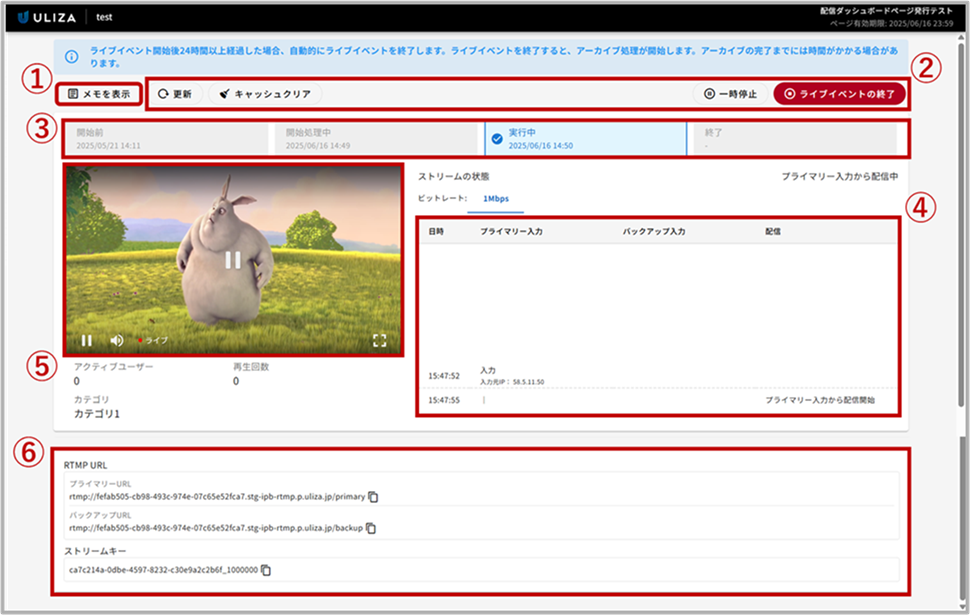Click the ストリームの状態 heading
Image resolution: width=970 pixels, height=615 pixels.
[453, 177]
